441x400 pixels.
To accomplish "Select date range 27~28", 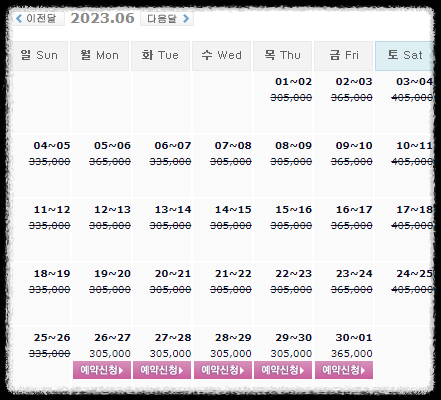I will 173,338.
